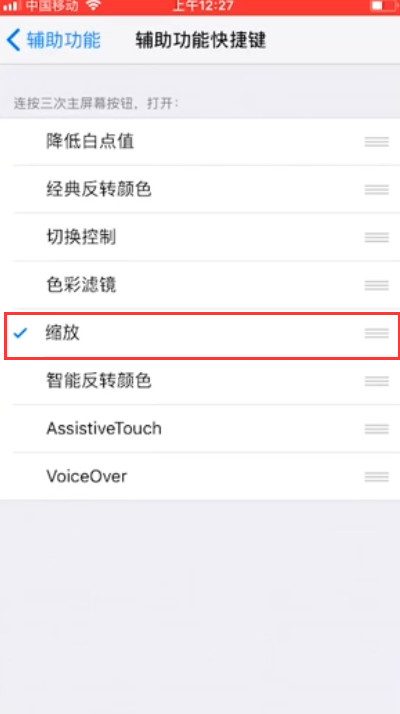Viewport: 400px width, 714px height.
Task: Tap the reorder handle for 经典反转颜色
Action: pos(376,189)
